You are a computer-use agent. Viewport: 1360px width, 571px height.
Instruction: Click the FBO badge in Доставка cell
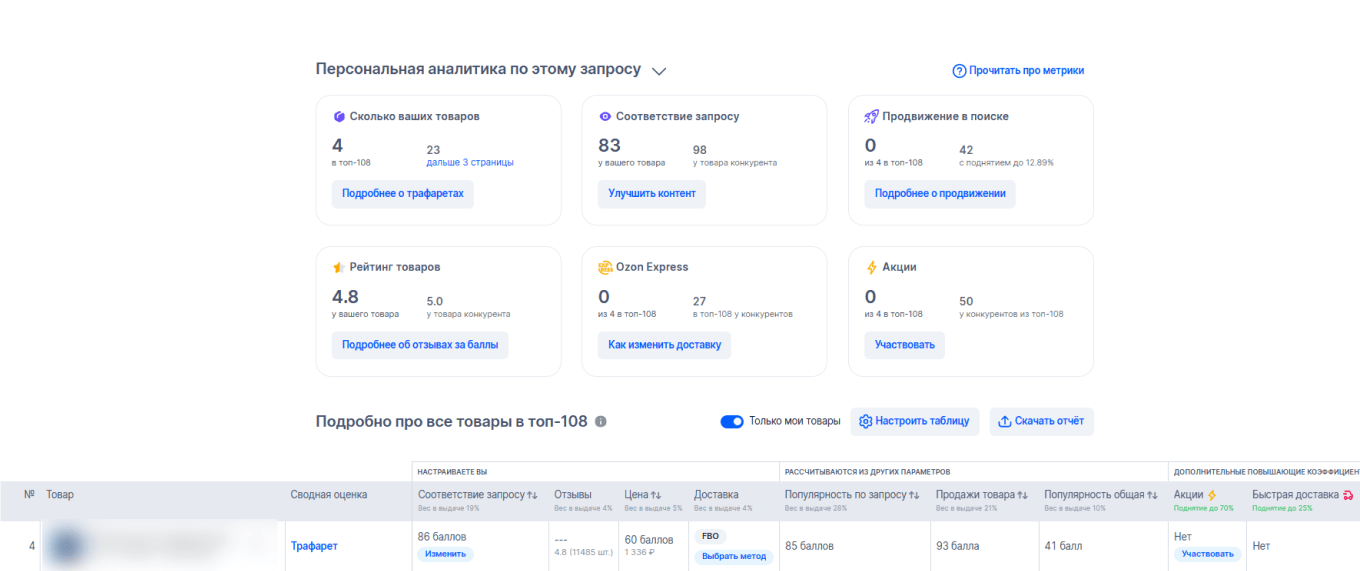coord(711,536)
